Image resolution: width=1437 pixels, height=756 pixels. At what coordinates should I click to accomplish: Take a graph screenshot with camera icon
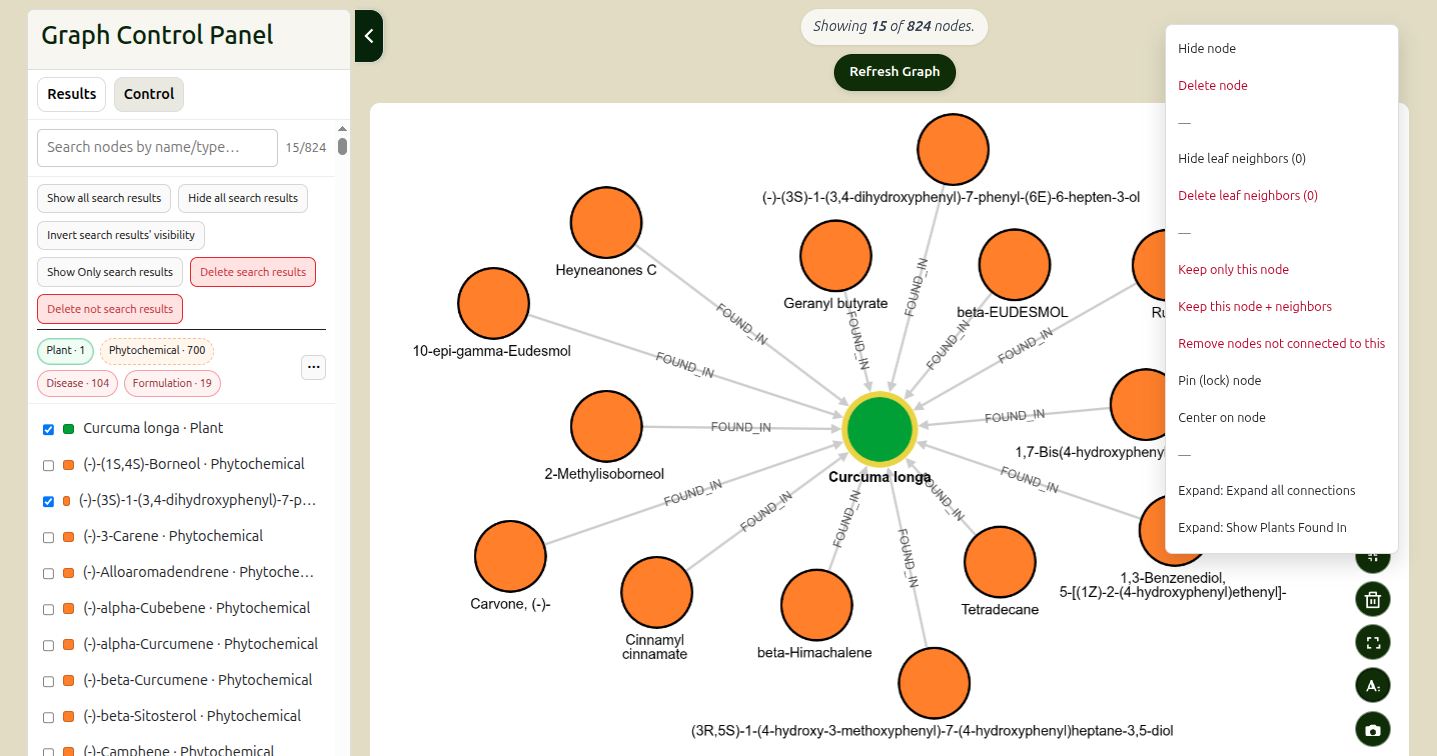(1373, 729)
